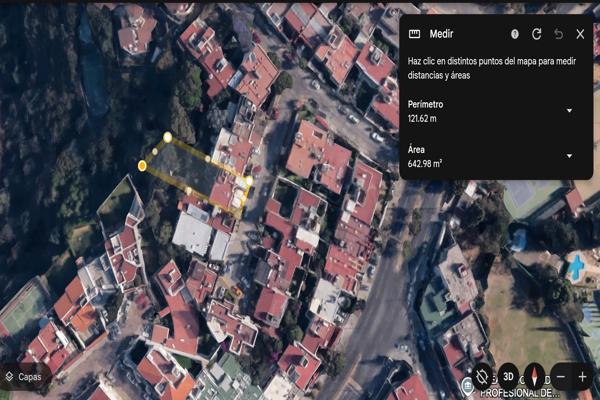Zoom out with the minus button

click(x=561, y=377)
